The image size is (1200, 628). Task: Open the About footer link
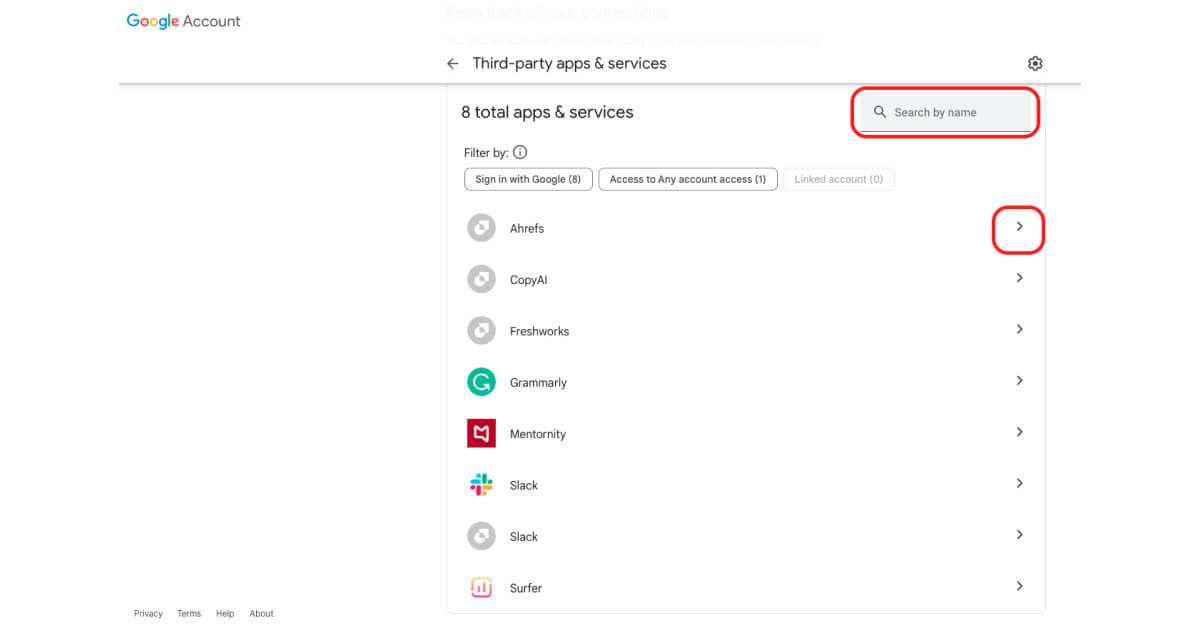tap(262, 614)
